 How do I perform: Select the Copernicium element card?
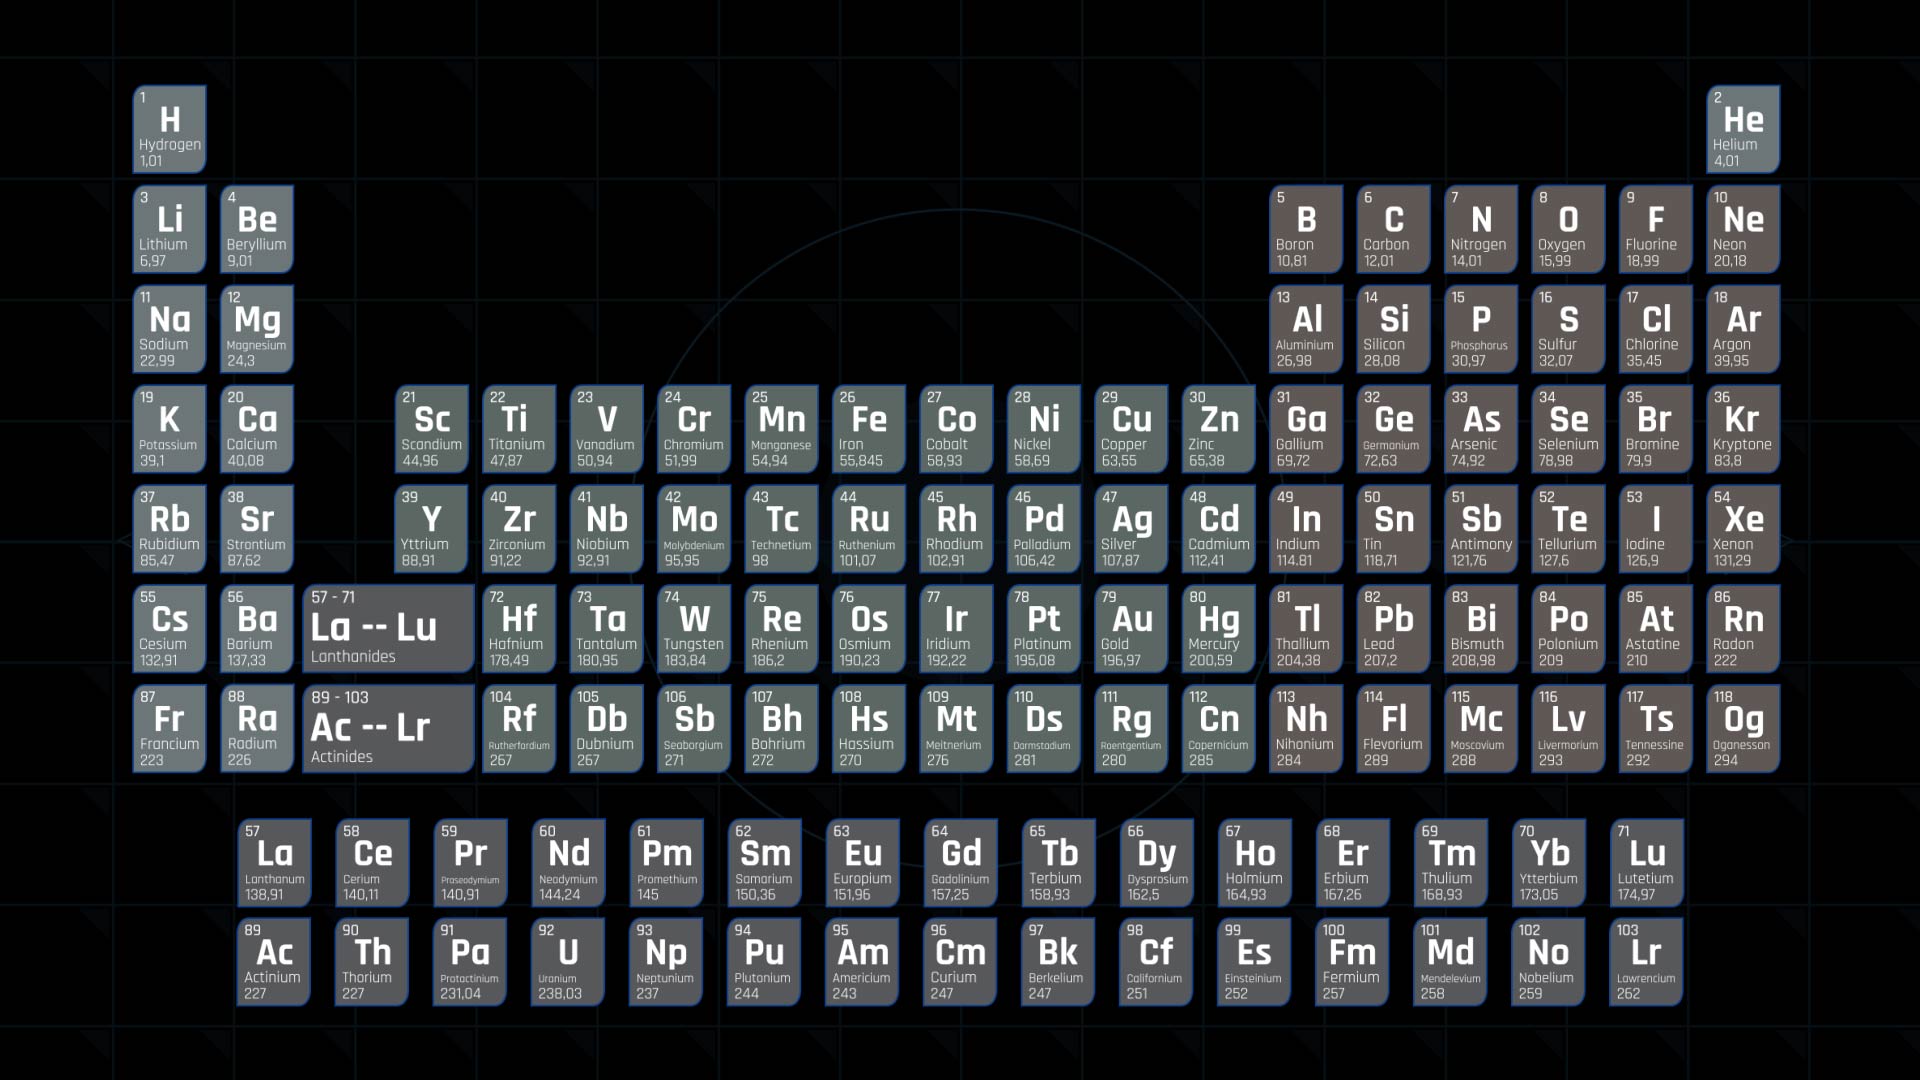coord(1219,729)
